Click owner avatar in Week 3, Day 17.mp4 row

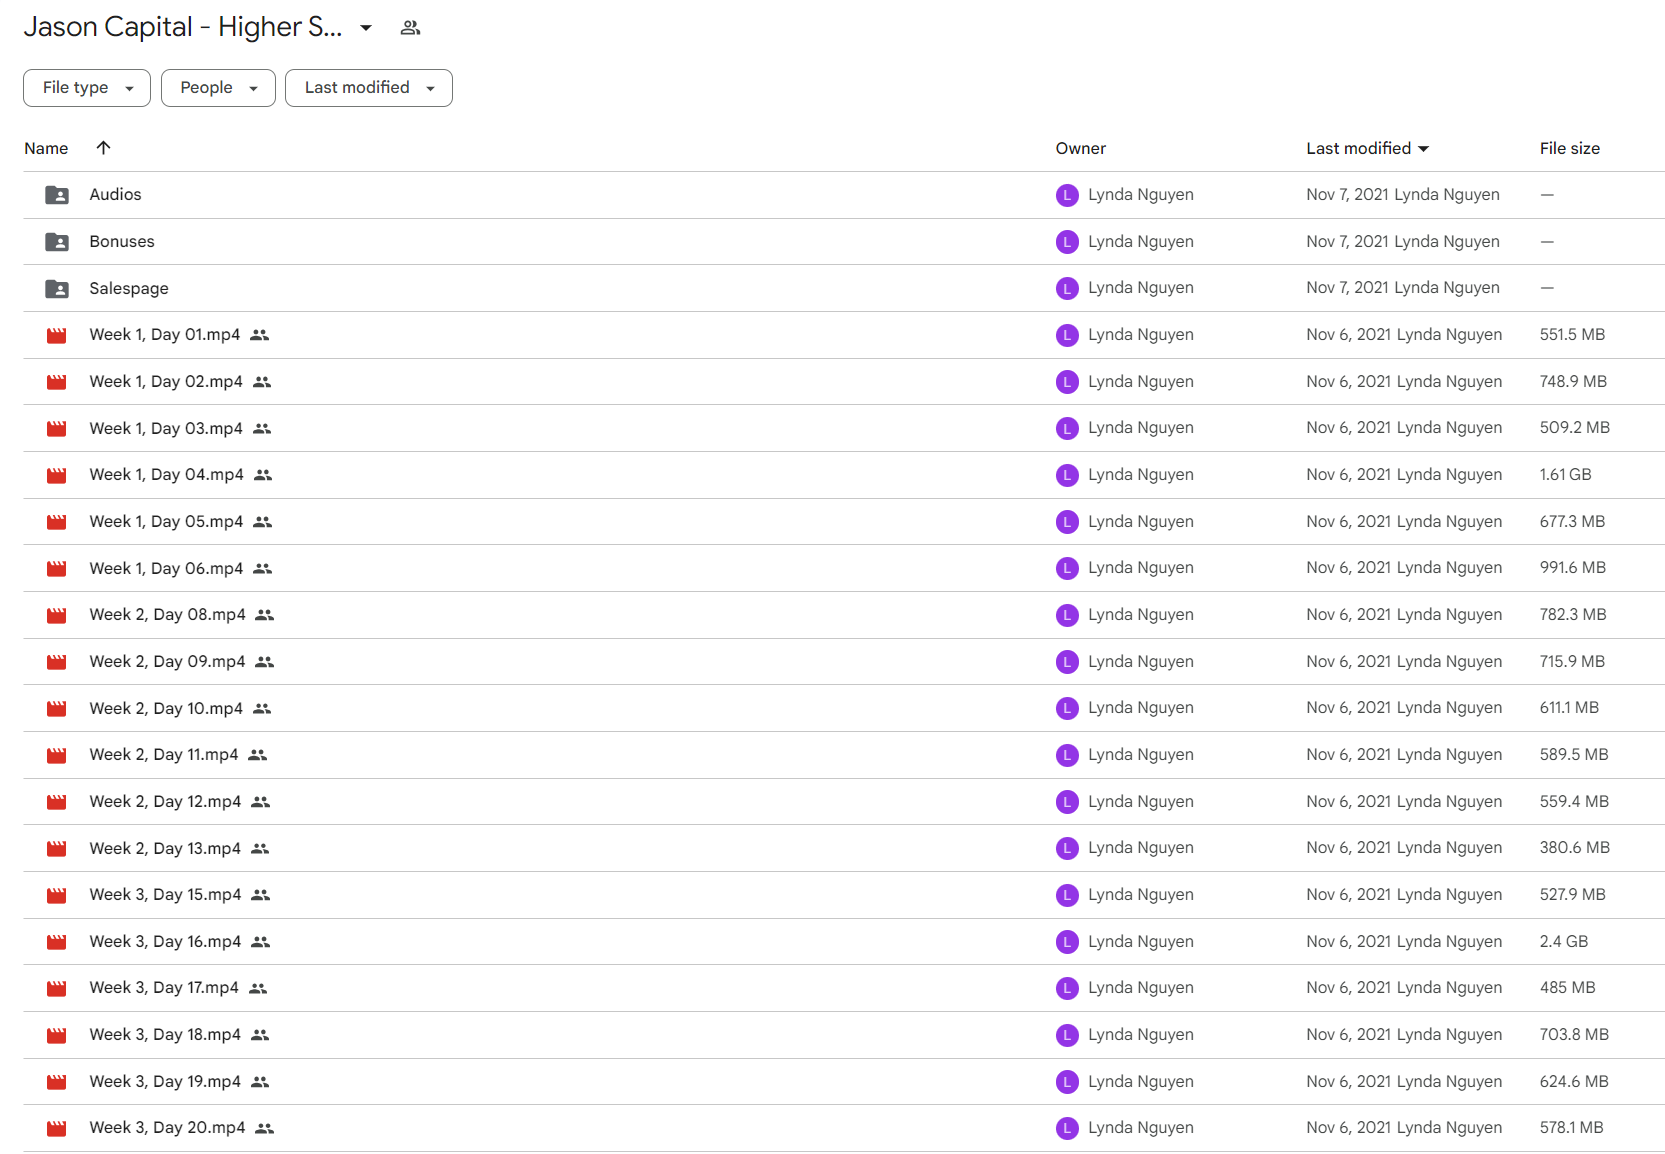point(1067,988)
